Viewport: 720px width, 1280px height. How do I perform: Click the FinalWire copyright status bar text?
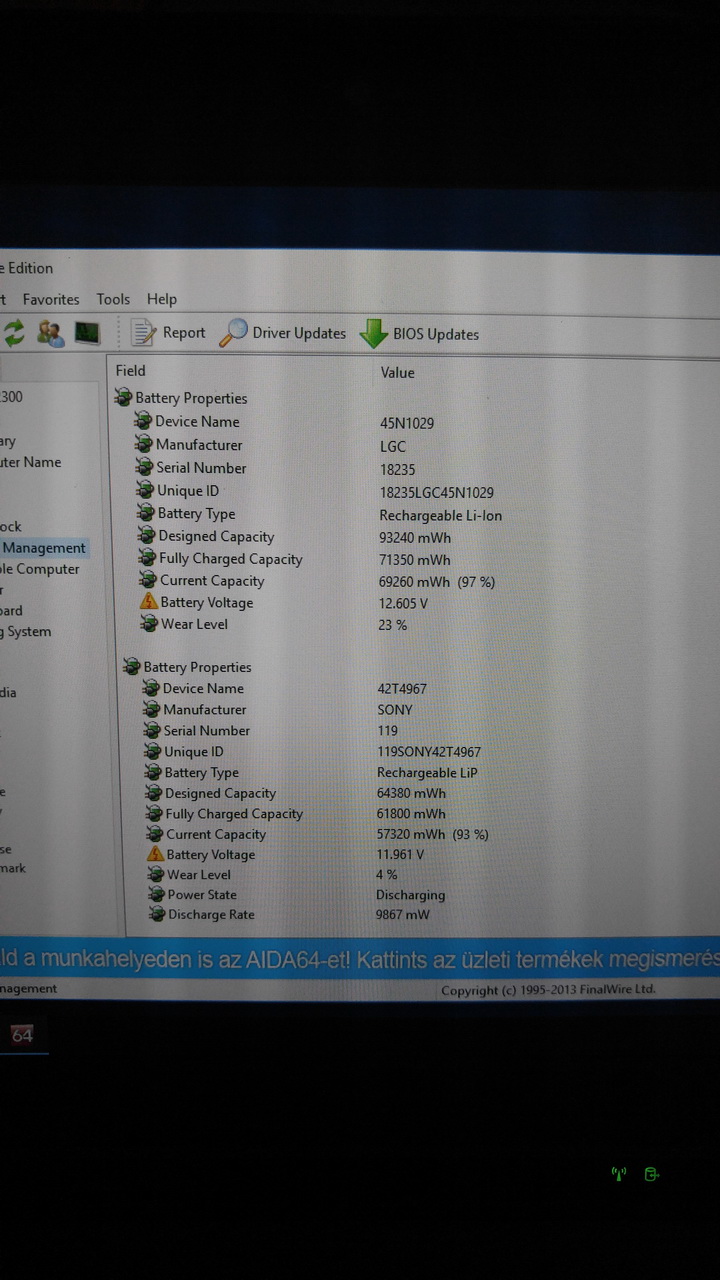(x=548, y=990)
